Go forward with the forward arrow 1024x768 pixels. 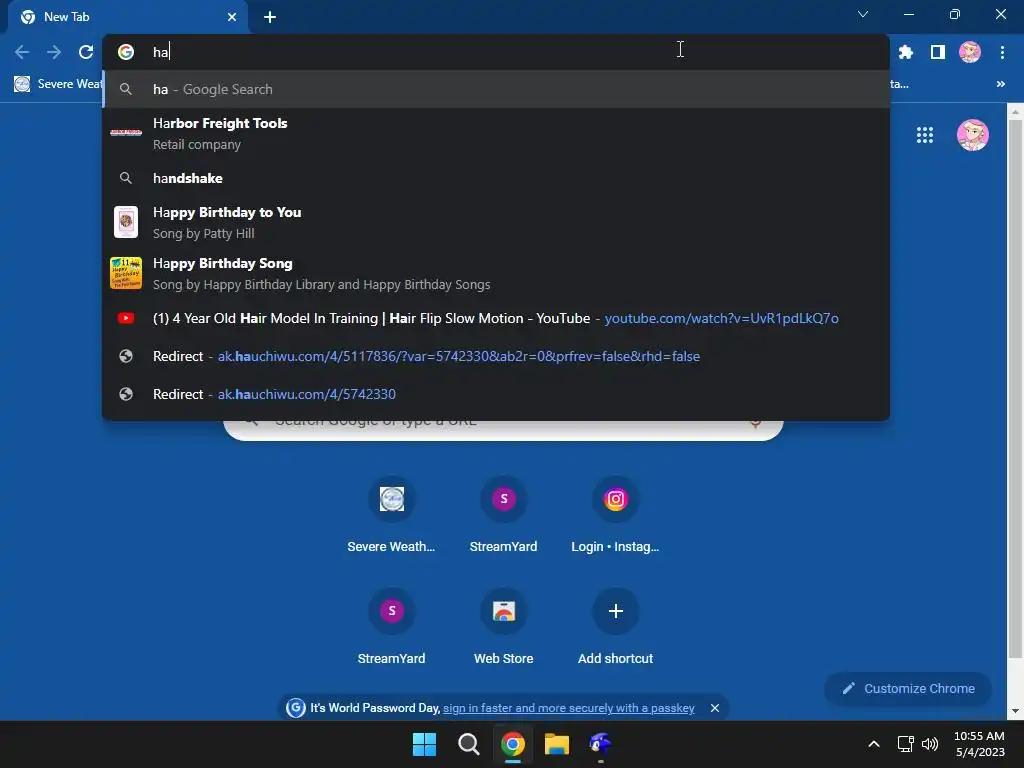coord(54,52)
